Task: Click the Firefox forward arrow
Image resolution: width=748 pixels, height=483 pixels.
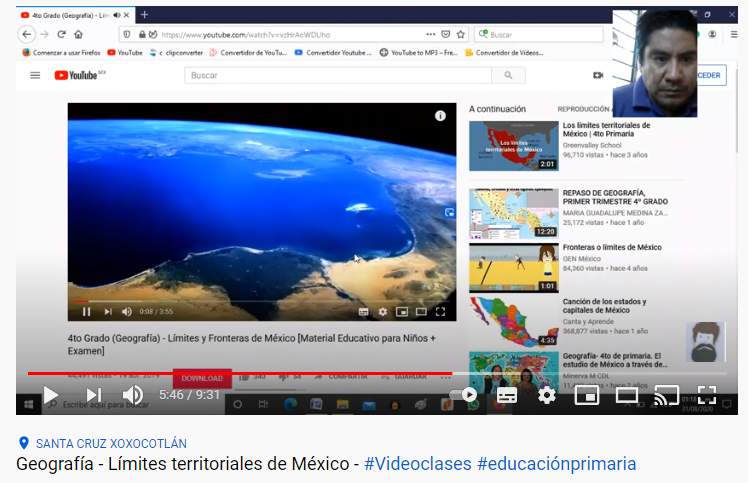Action: pos(44,34)
